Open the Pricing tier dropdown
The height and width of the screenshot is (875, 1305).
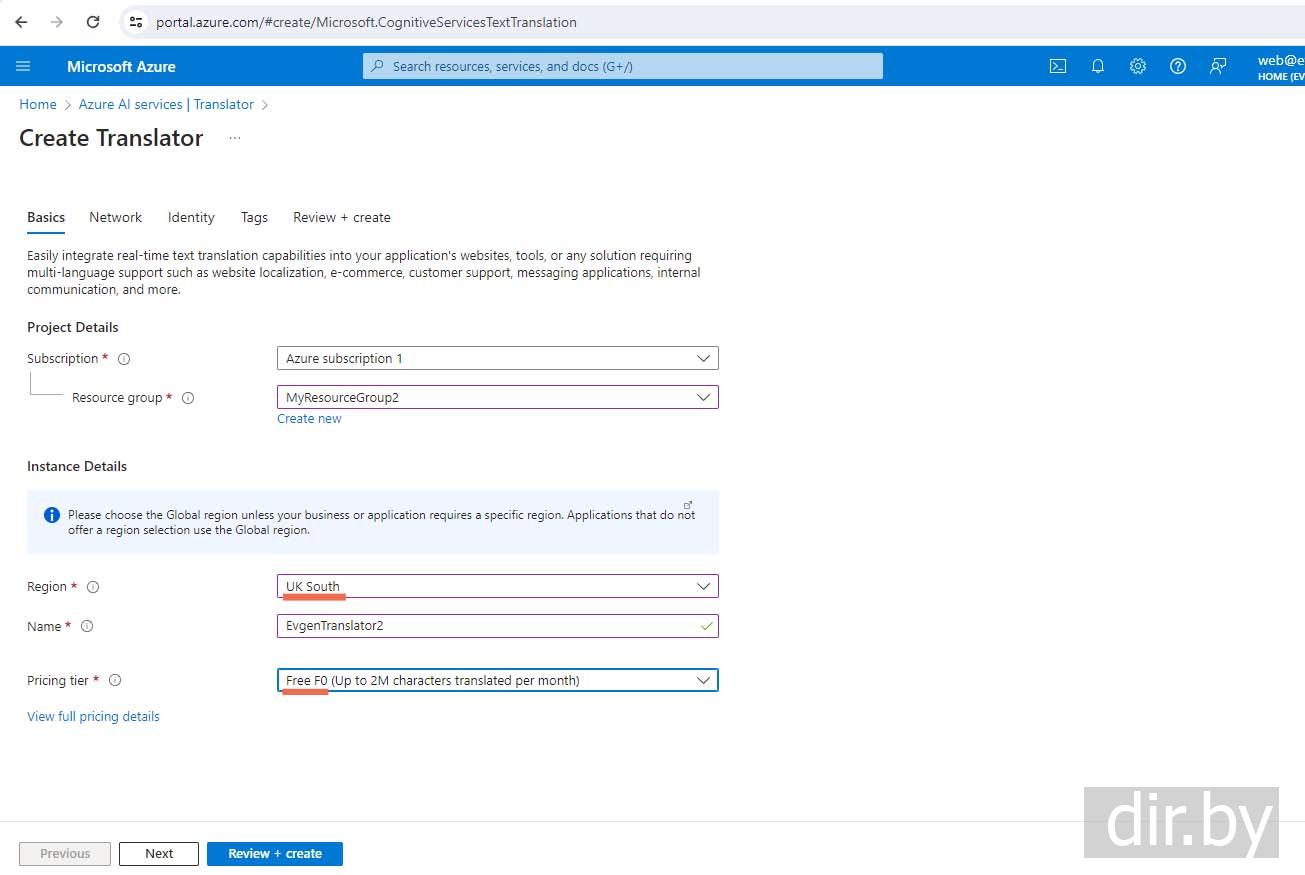[x=497, y=680]
